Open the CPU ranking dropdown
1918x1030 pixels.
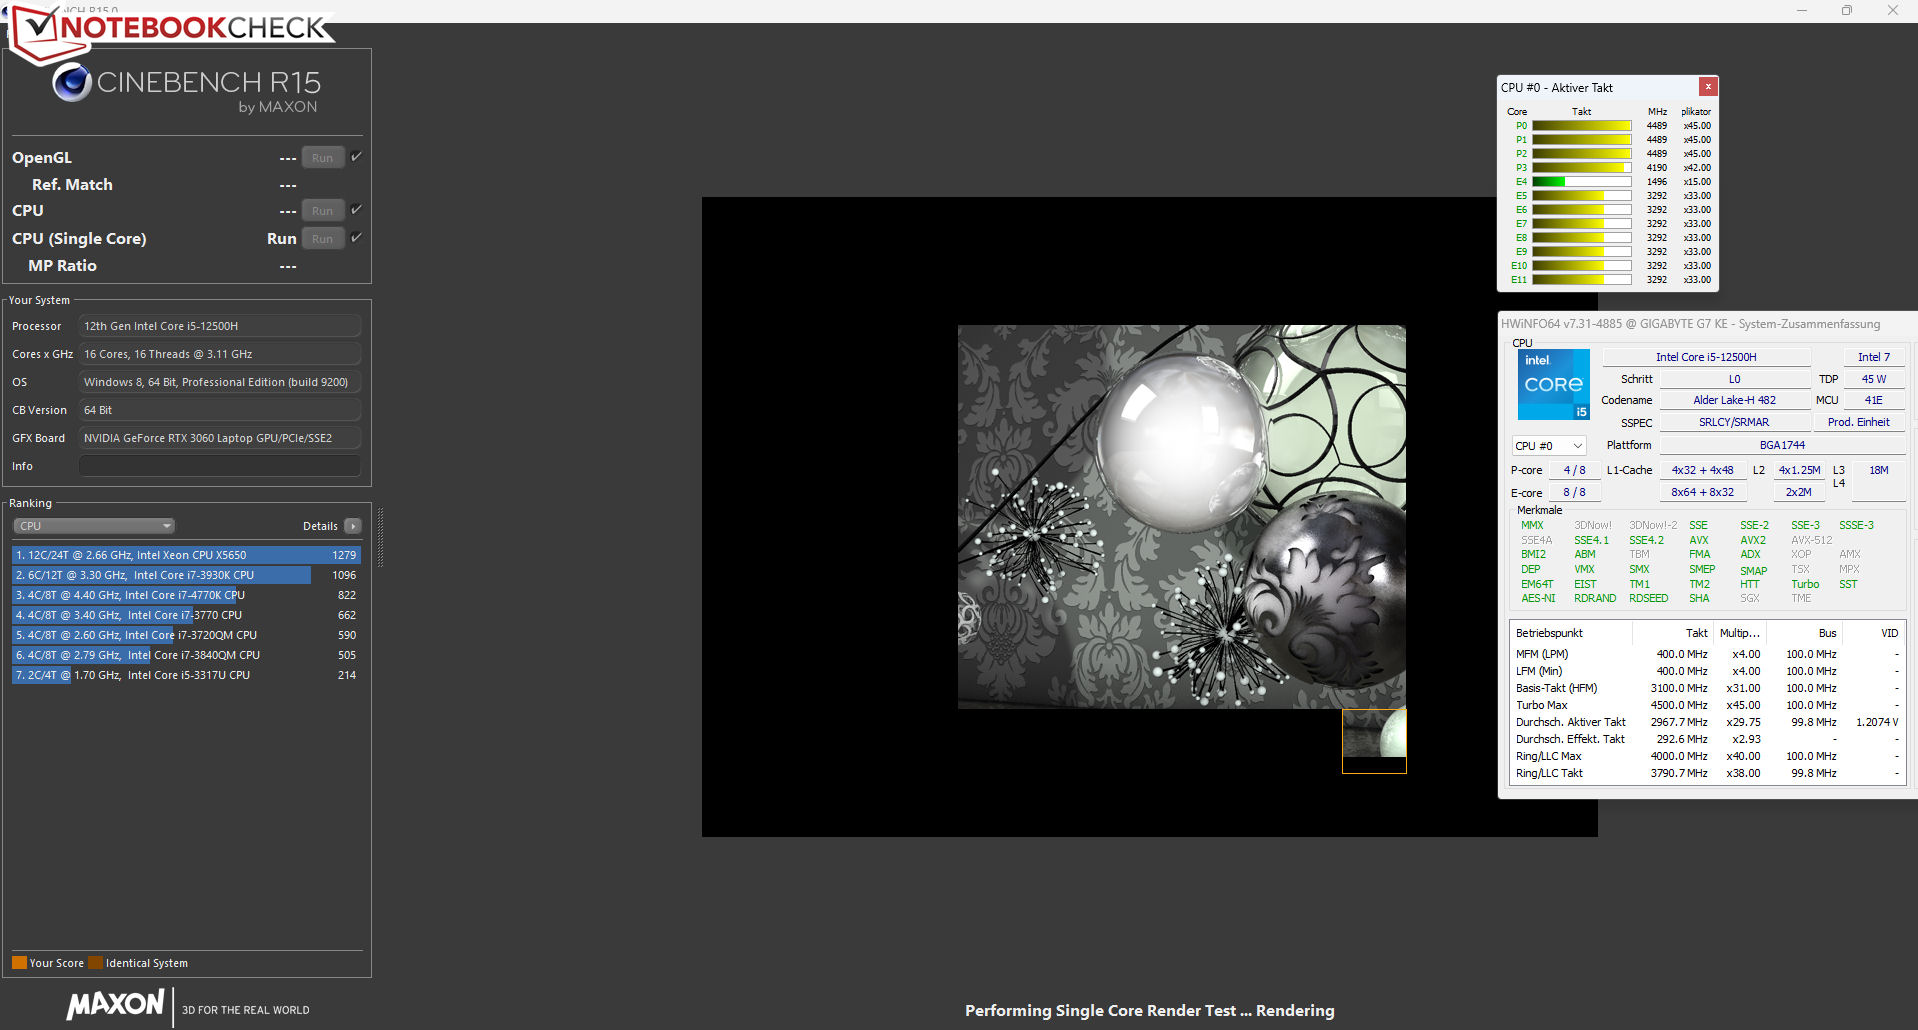[x=94, y=526]
